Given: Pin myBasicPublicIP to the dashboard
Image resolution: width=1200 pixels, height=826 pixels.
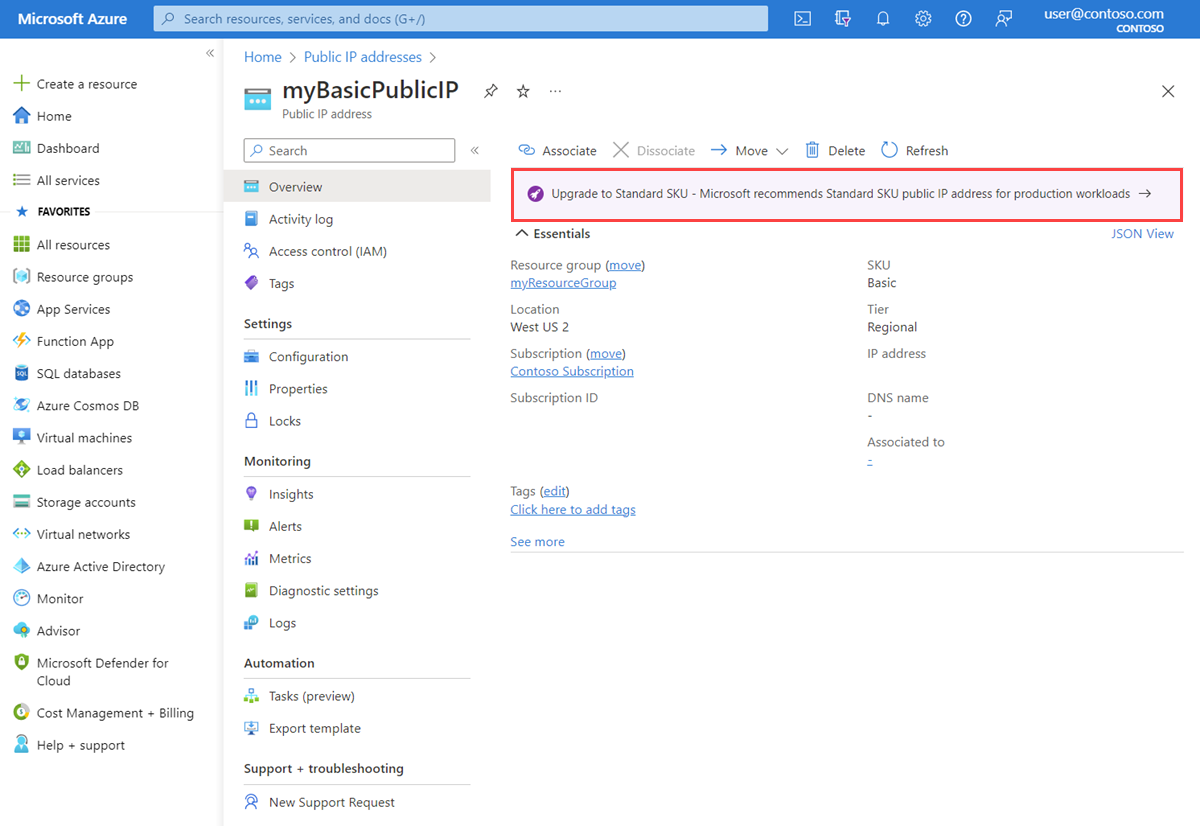Looking at the screenshot, I should click(490, 91).
